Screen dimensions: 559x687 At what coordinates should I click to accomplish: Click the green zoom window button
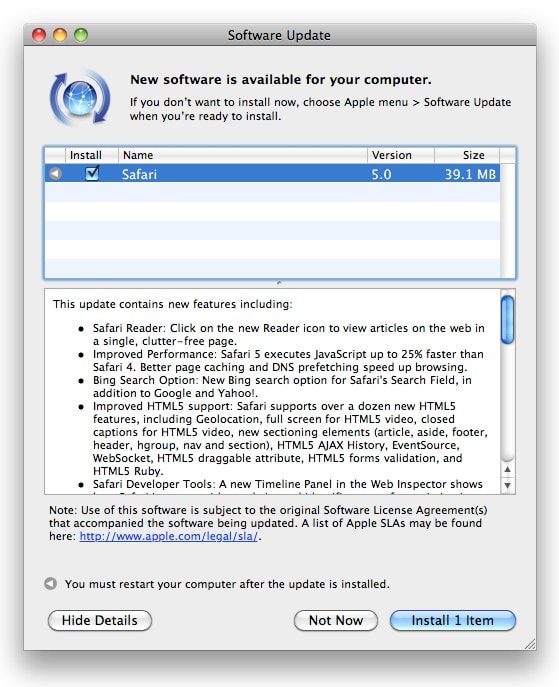tap(81, 35)
